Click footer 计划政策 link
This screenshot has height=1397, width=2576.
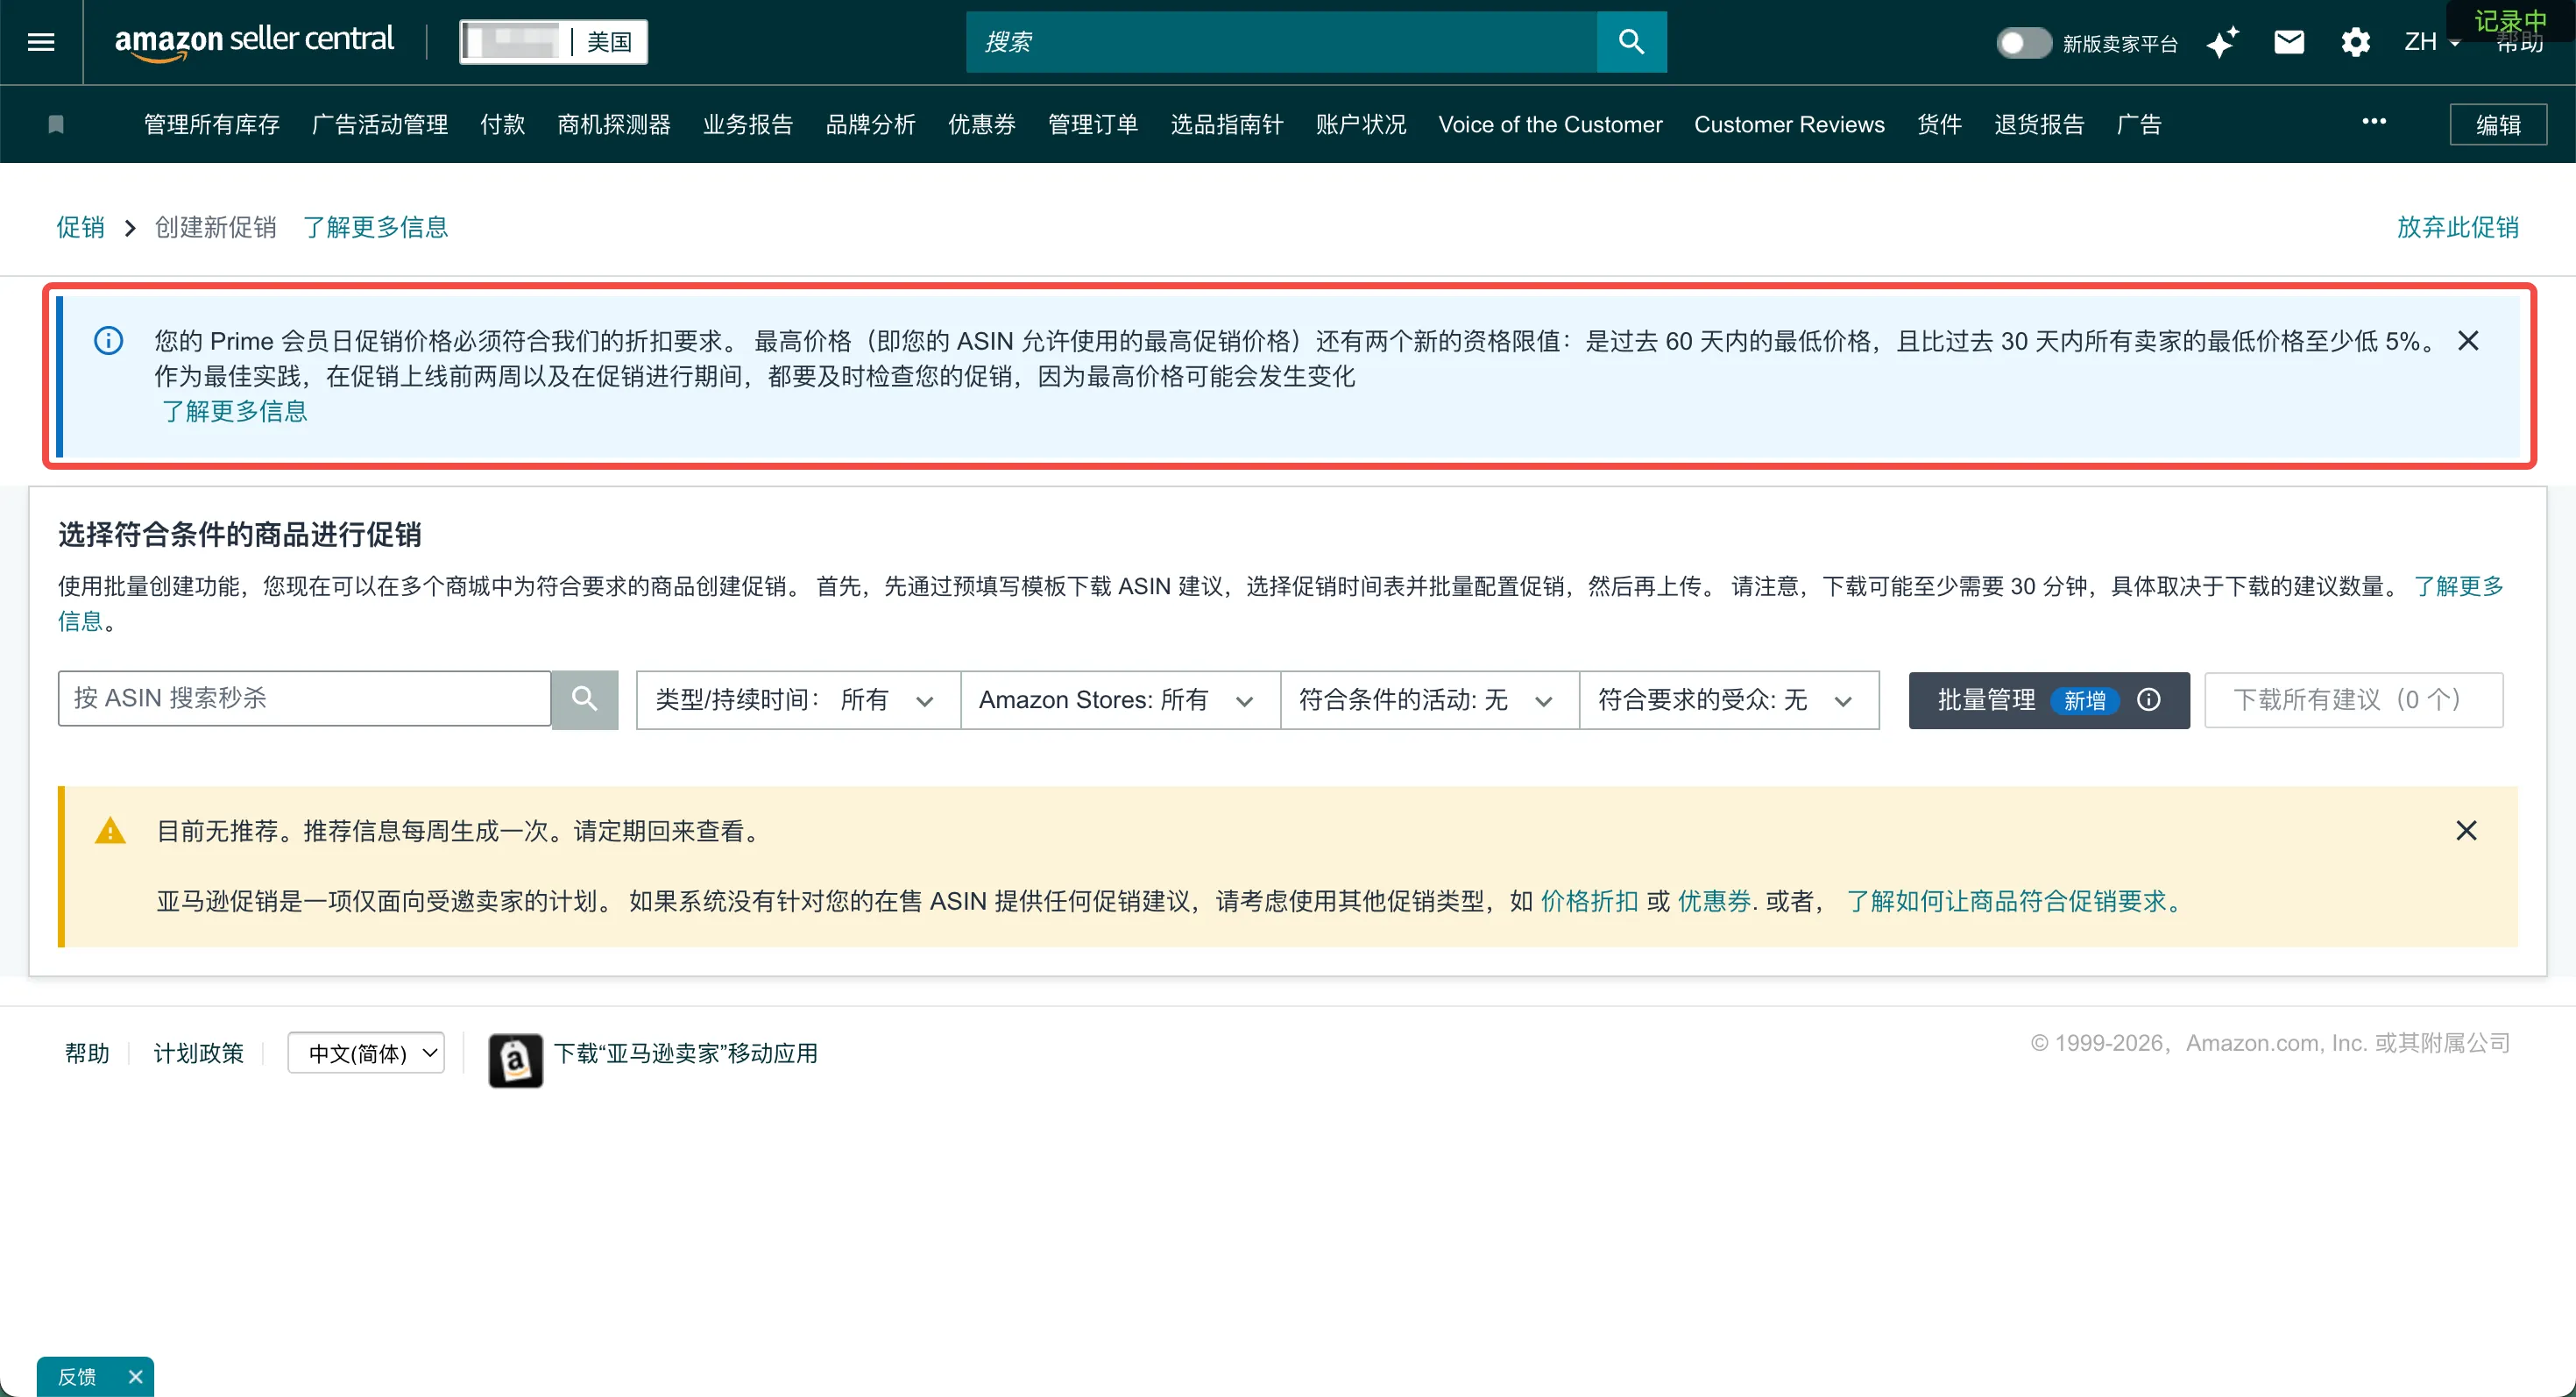pos(198,1053)
